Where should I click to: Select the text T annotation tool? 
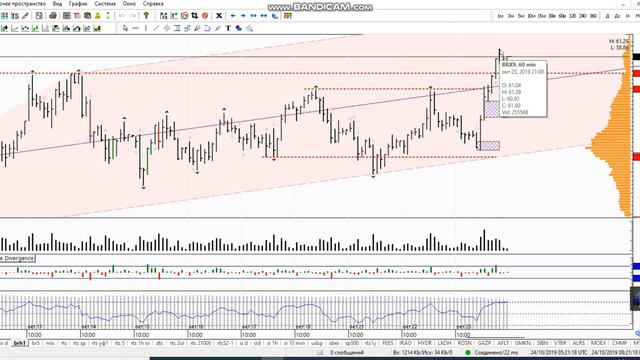(228, 28)
